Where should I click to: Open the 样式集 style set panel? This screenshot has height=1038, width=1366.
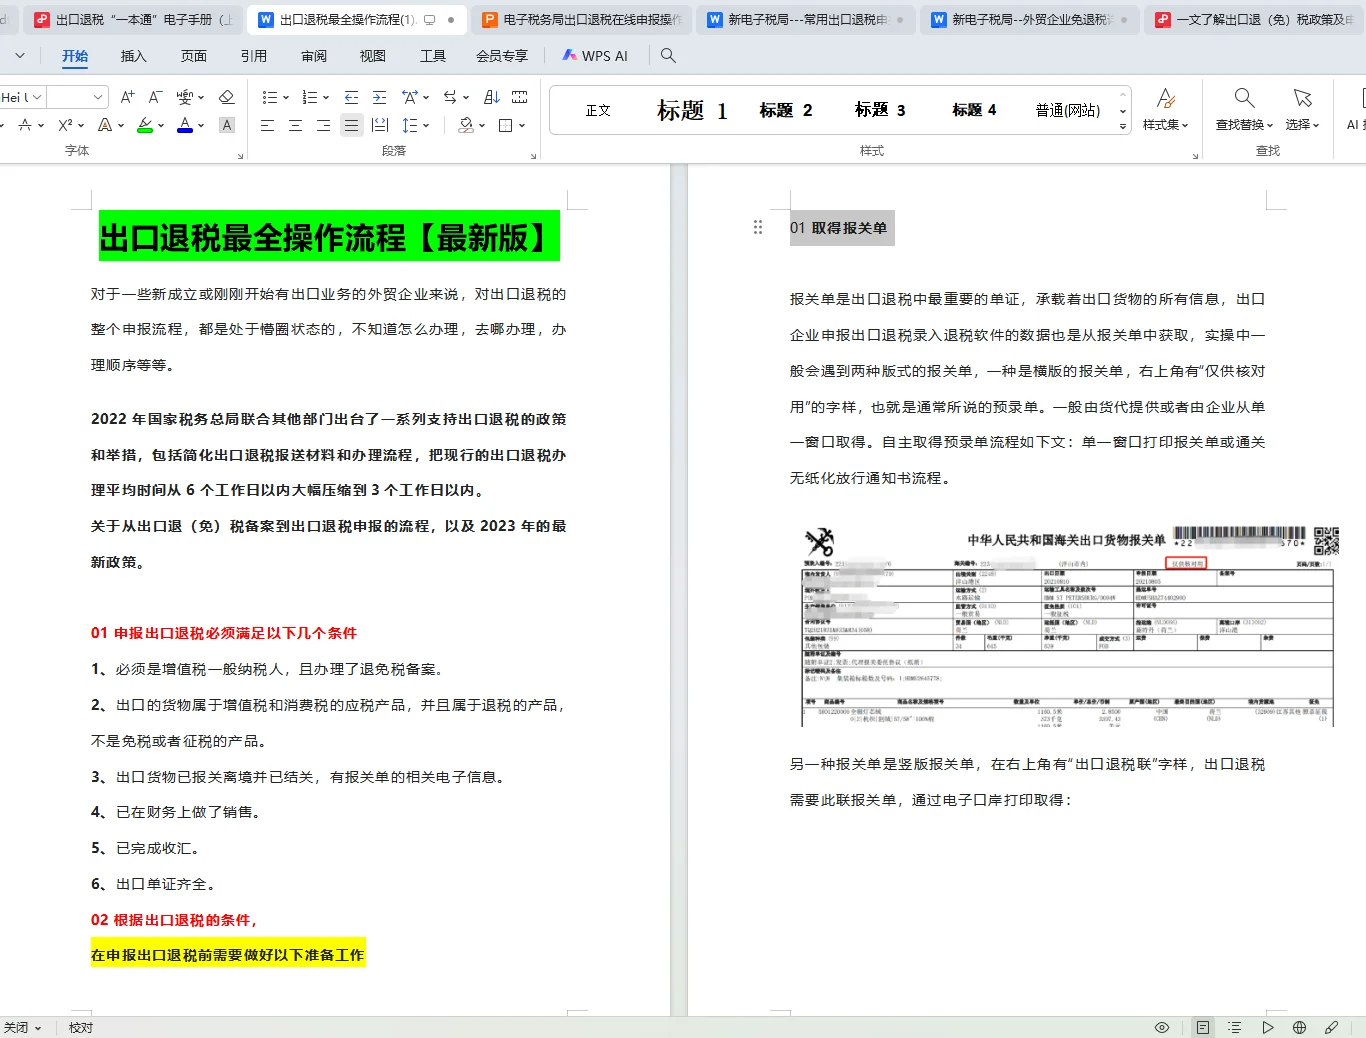pos(1166,105)
